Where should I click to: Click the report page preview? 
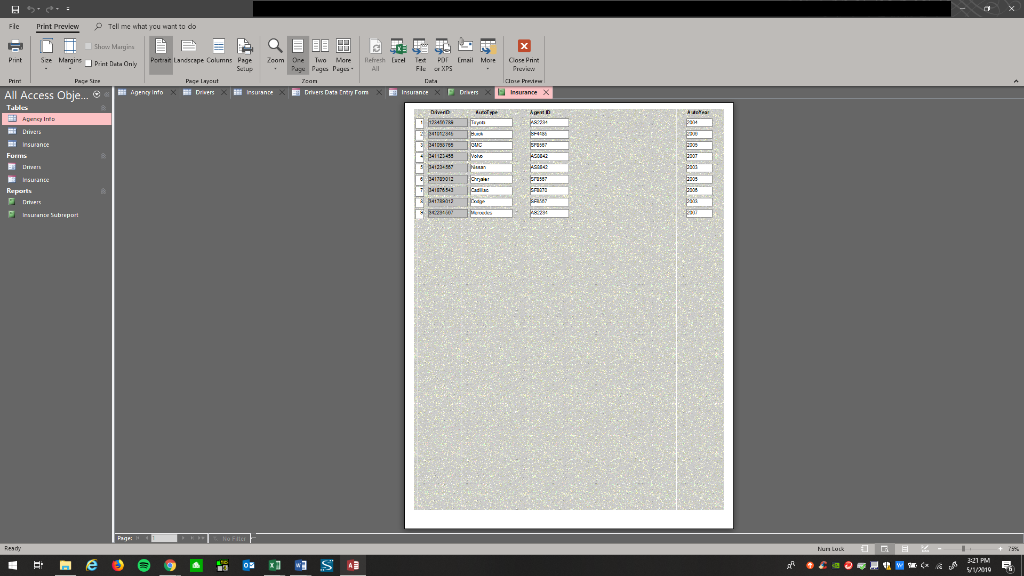point(569,315)
